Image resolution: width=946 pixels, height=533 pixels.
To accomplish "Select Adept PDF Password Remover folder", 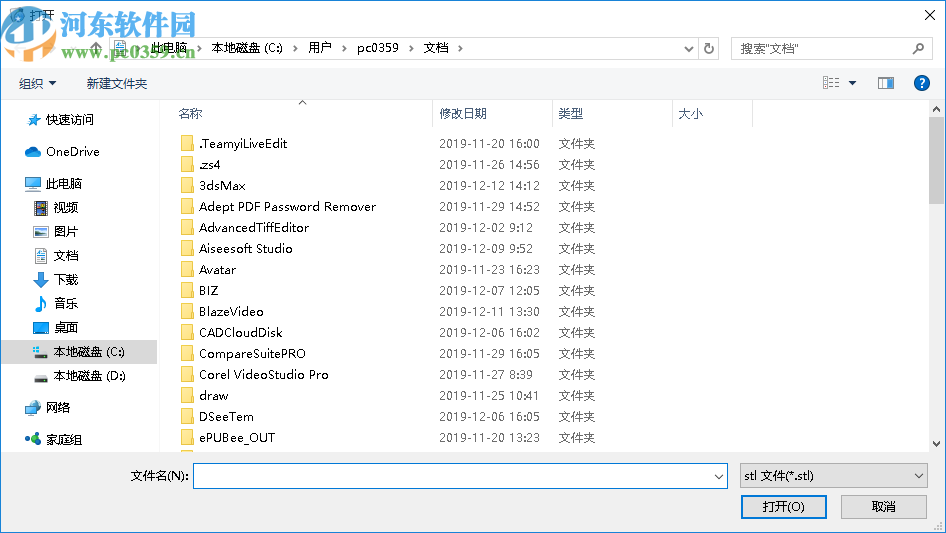I will coord(287,206).
